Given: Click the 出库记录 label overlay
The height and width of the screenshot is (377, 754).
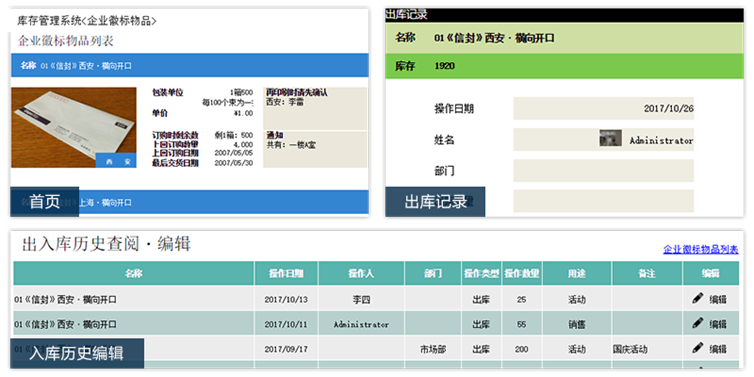Looking at the screenshot, I should point(435,201).
